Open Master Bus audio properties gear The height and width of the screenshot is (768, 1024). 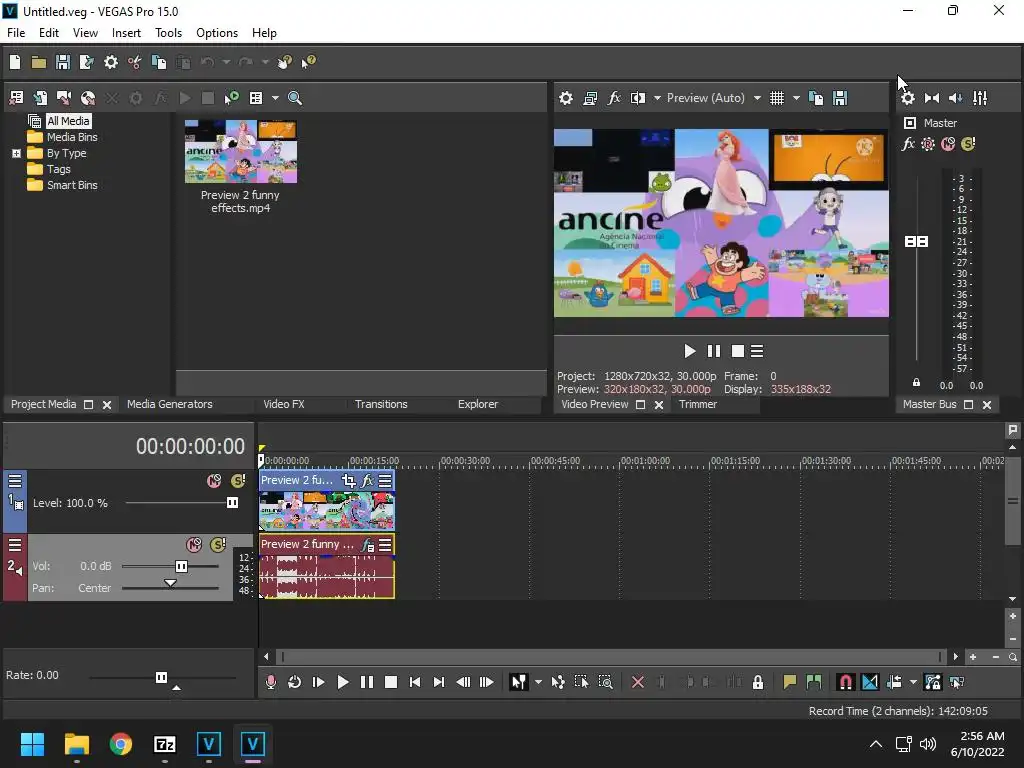click(x=908, y=98)
